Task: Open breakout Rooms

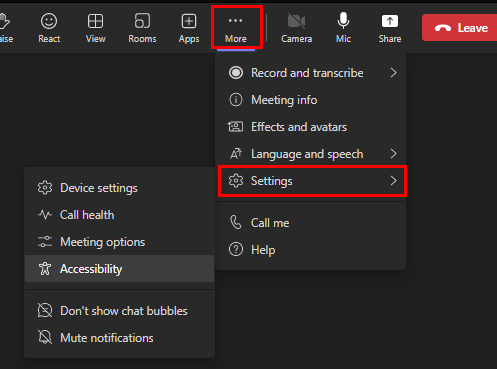Action: click(x=142, y=28)
